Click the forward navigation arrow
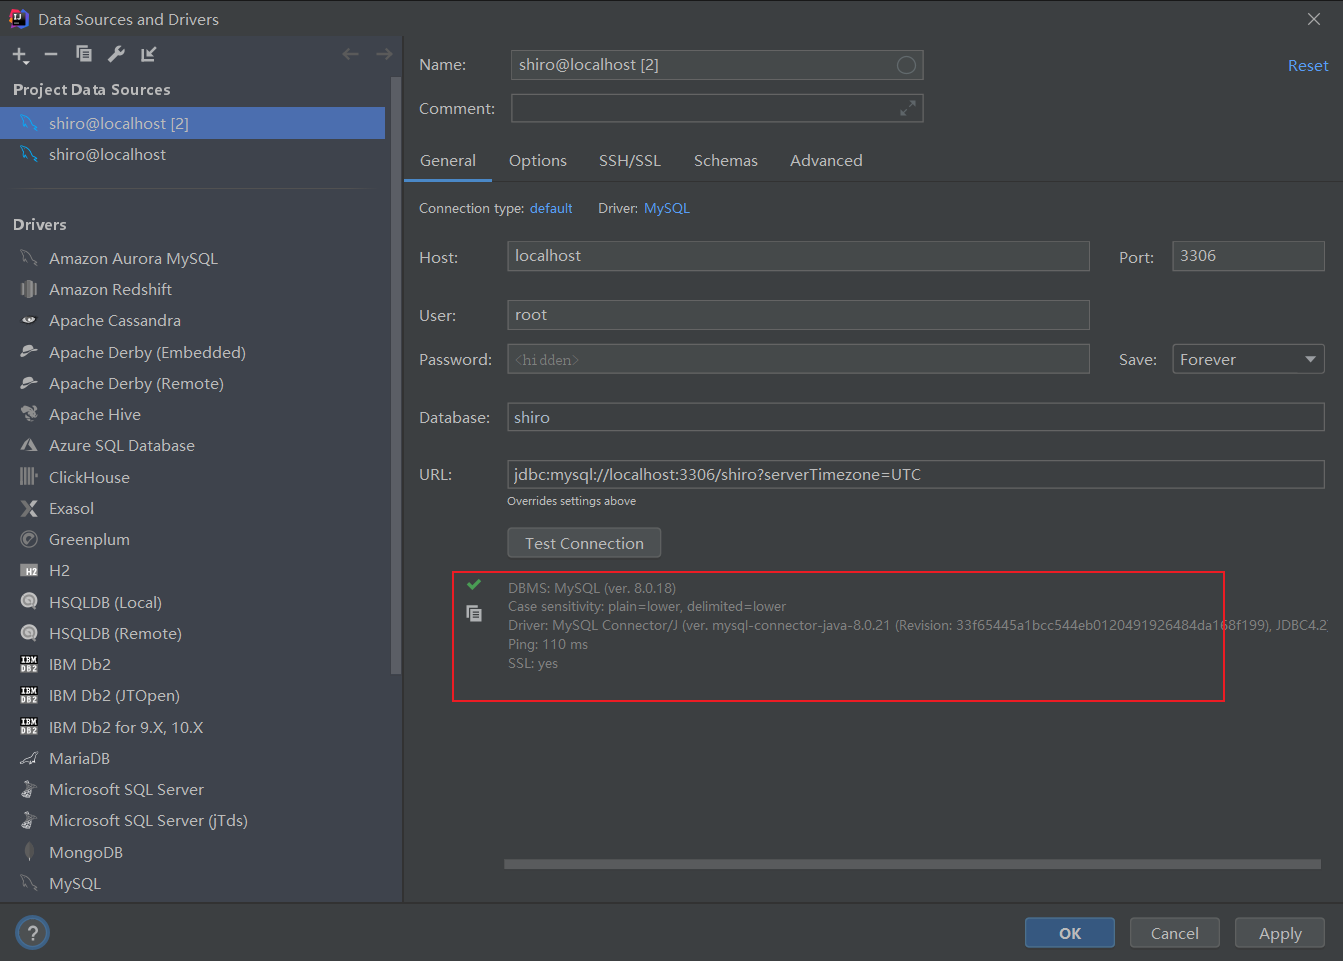The height and width of the screenshot is (961, 1343). click(383, 54)
